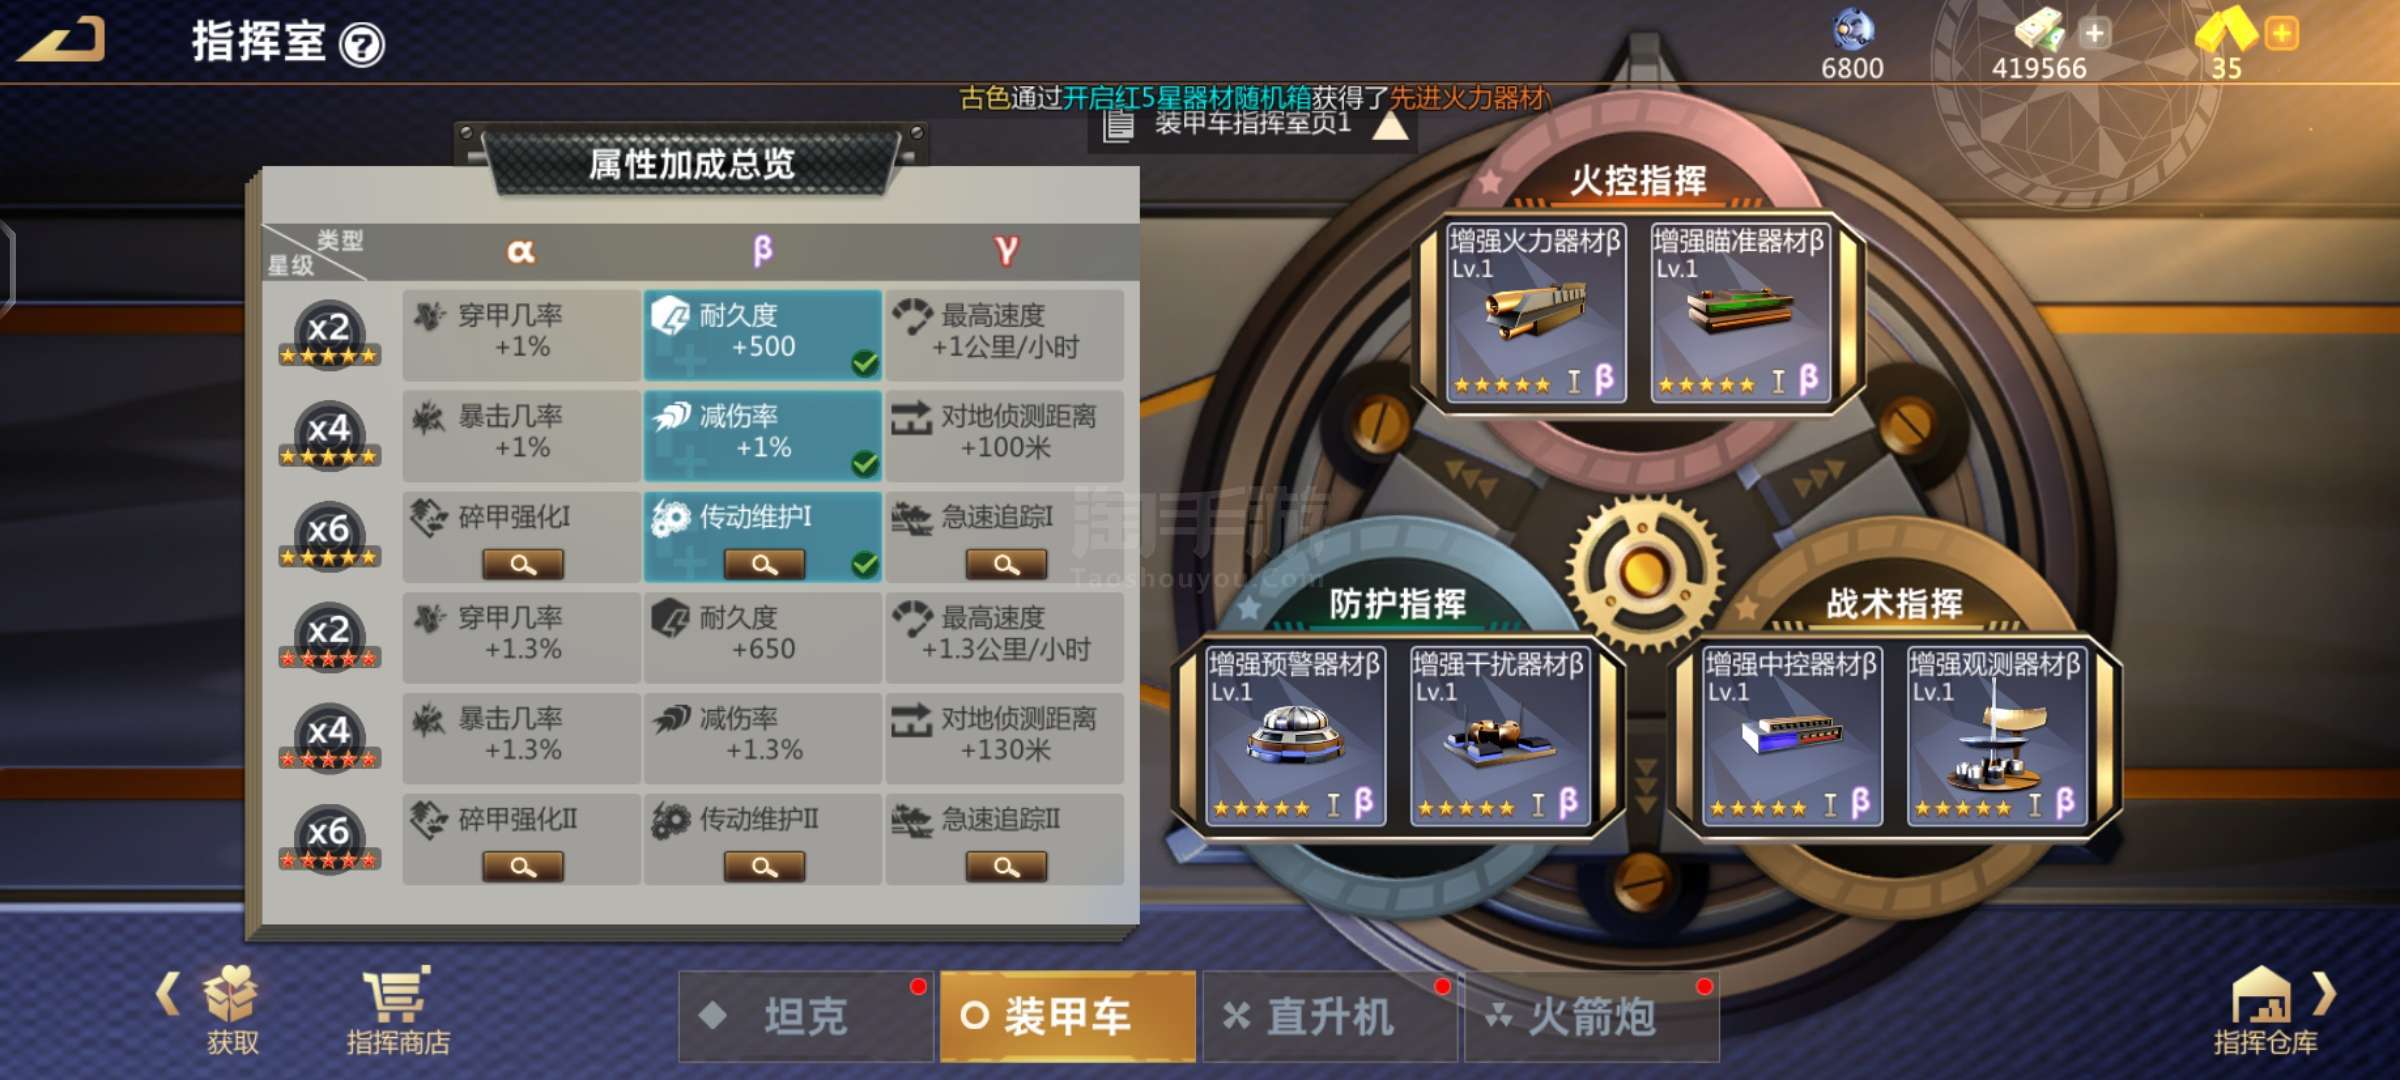Inspect 碎甲强化I with magnifier button

pyautogui.click(x=523, y=564)
